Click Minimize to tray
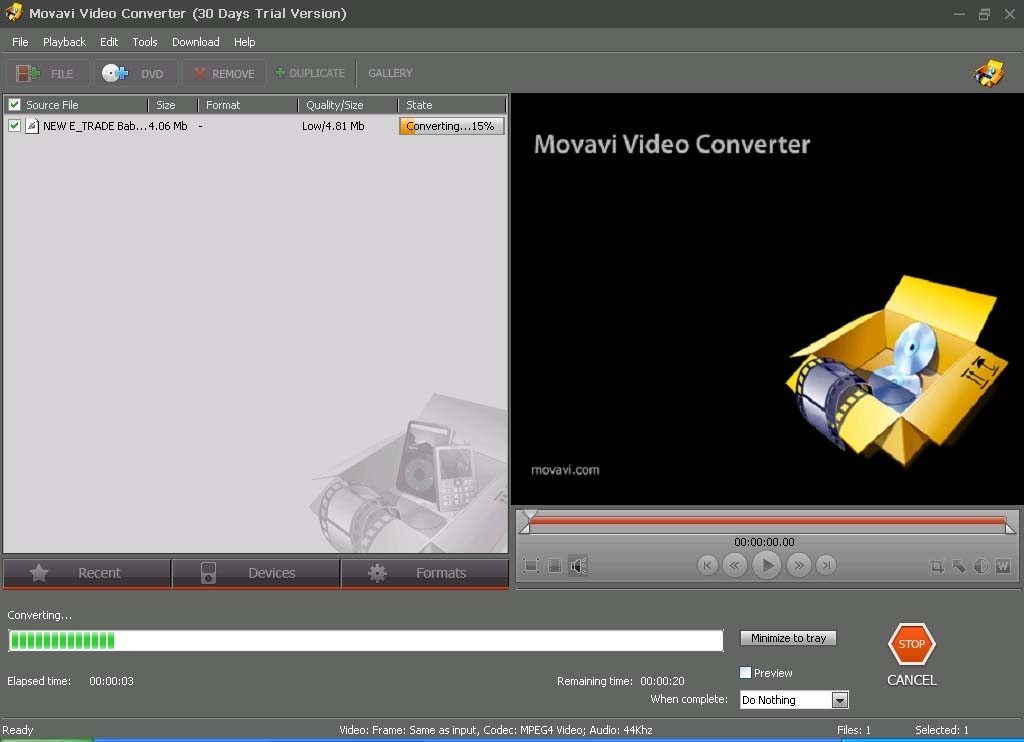 pyautogui.click(x=788, y=638)
